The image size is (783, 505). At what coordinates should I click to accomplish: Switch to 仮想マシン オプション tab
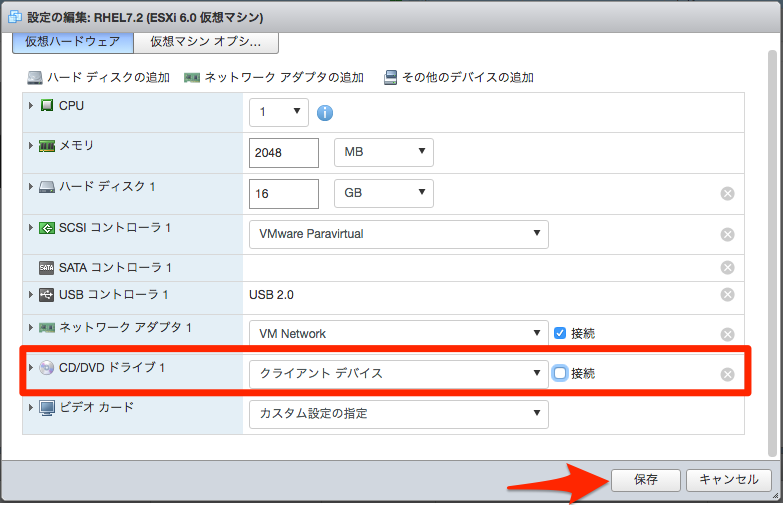click(x=206, y=42)
